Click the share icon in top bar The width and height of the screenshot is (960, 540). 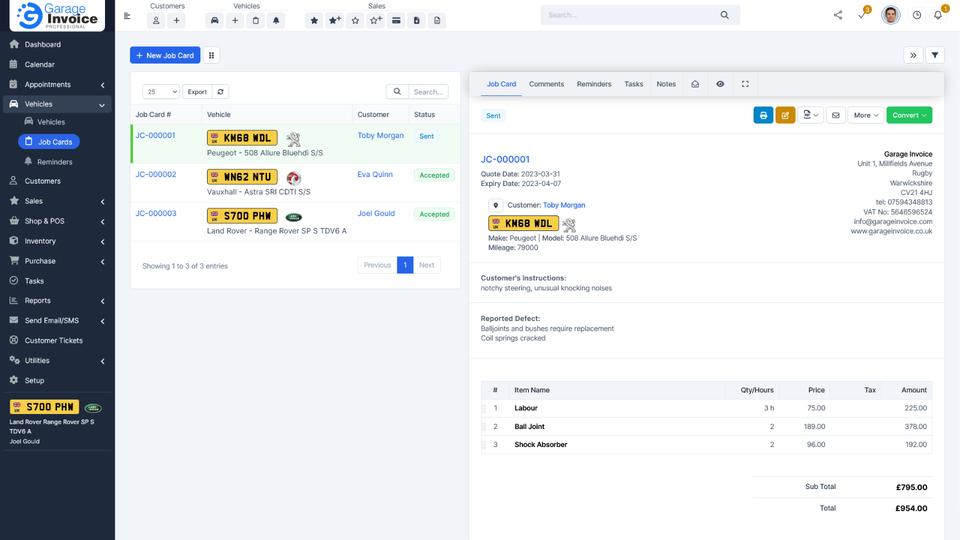click(837, 15)
